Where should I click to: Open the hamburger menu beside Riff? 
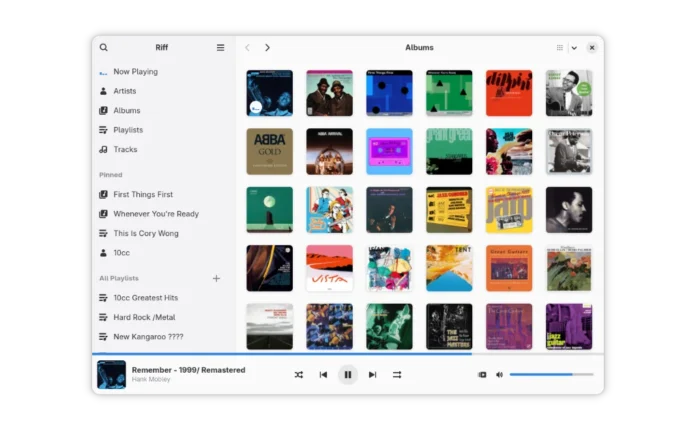click(220, 47)
